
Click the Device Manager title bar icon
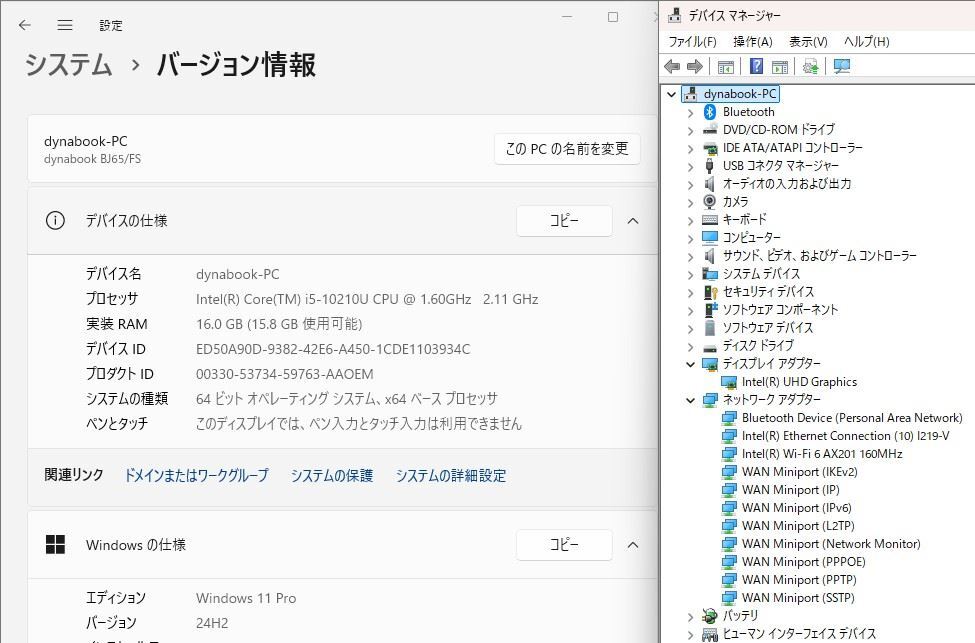pyautogui.click(x=674, y=15)
